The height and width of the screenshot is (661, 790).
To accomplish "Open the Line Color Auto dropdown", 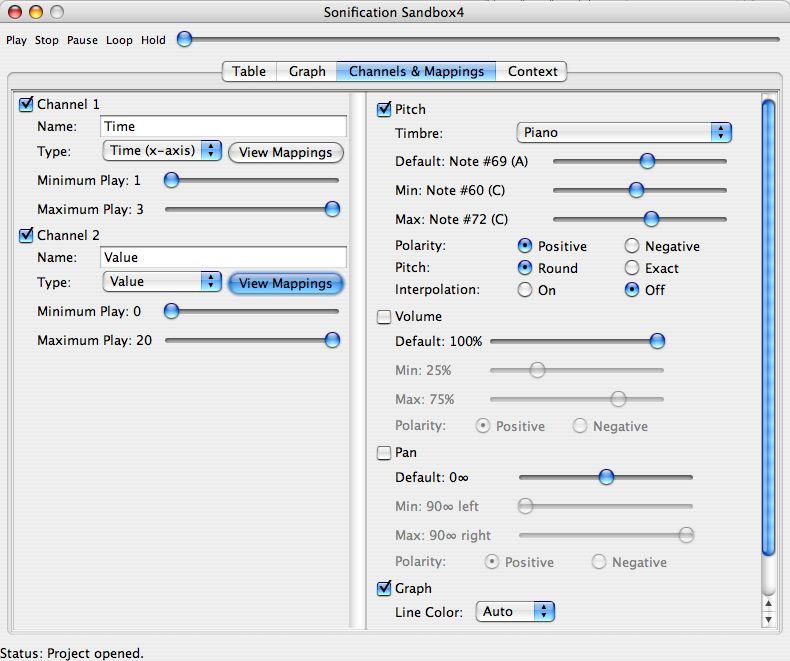I will click(x=515, y=612).
